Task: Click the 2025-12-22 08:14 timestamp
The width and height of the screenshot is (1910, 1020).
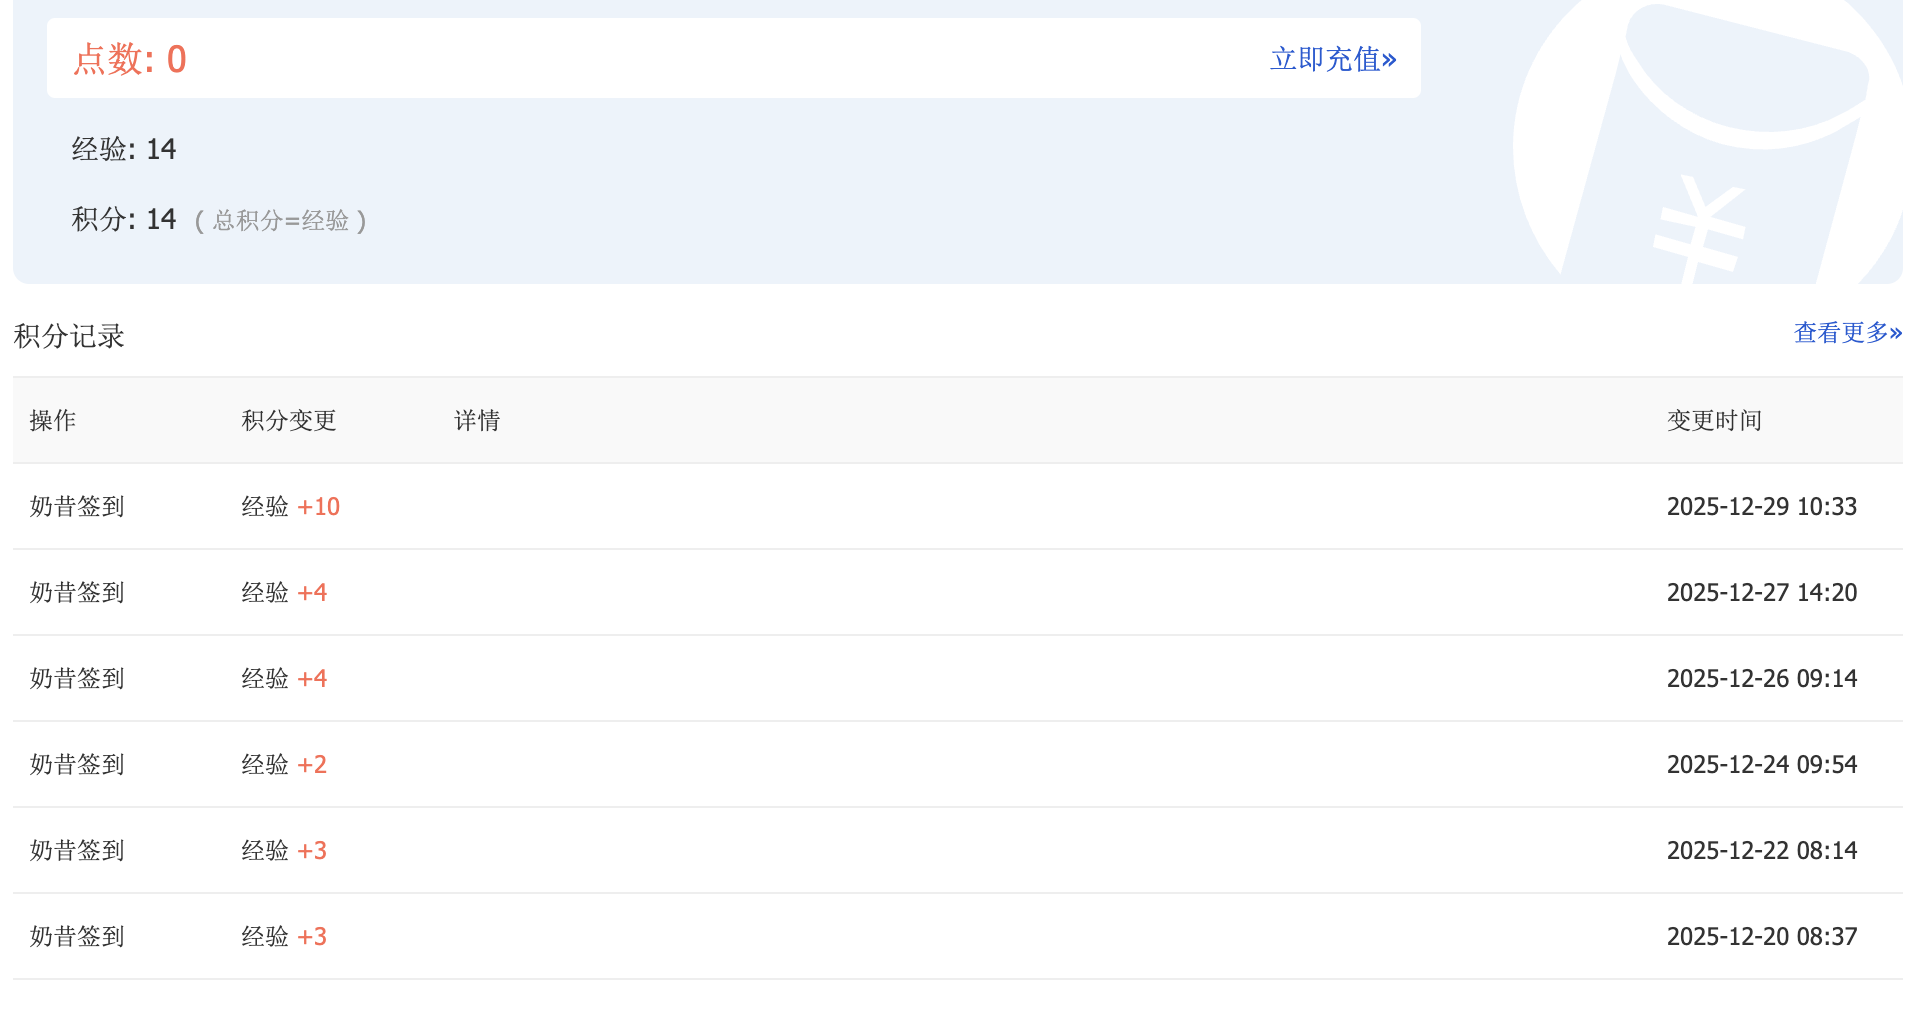Action: point(1761,851)
